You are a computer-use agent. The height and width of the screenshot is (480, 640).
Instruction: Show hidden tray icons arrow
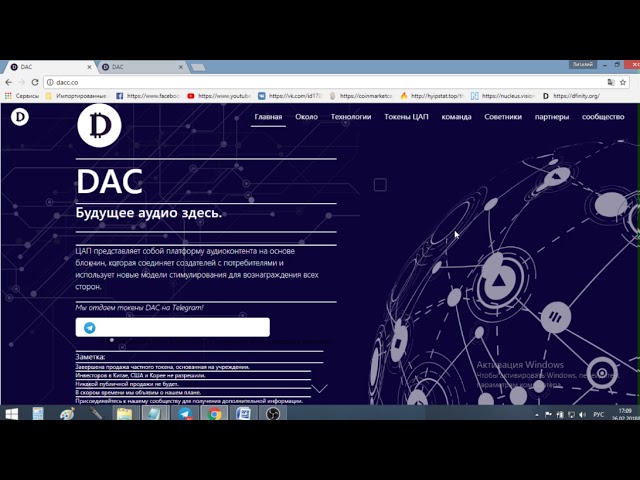click(537, 415)
